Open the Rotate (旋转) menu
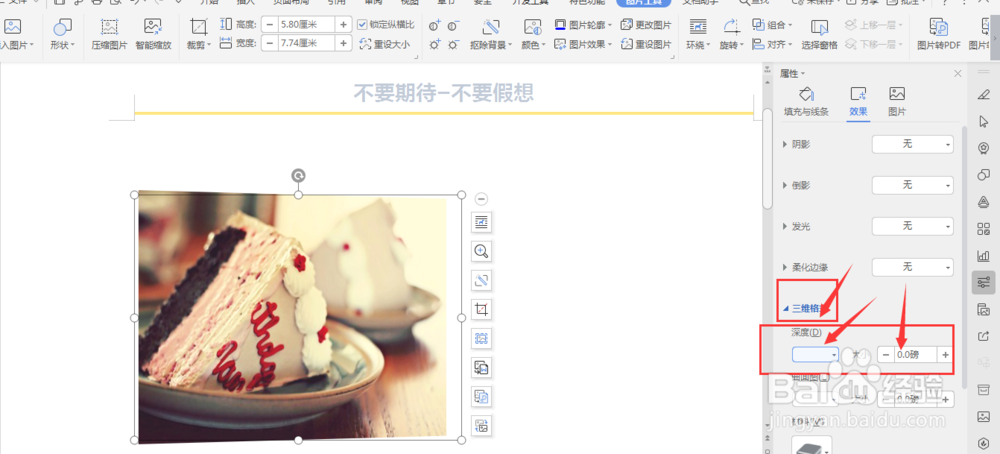The width and height of the screenshot is (1000, 454). [x=732, y=33]
